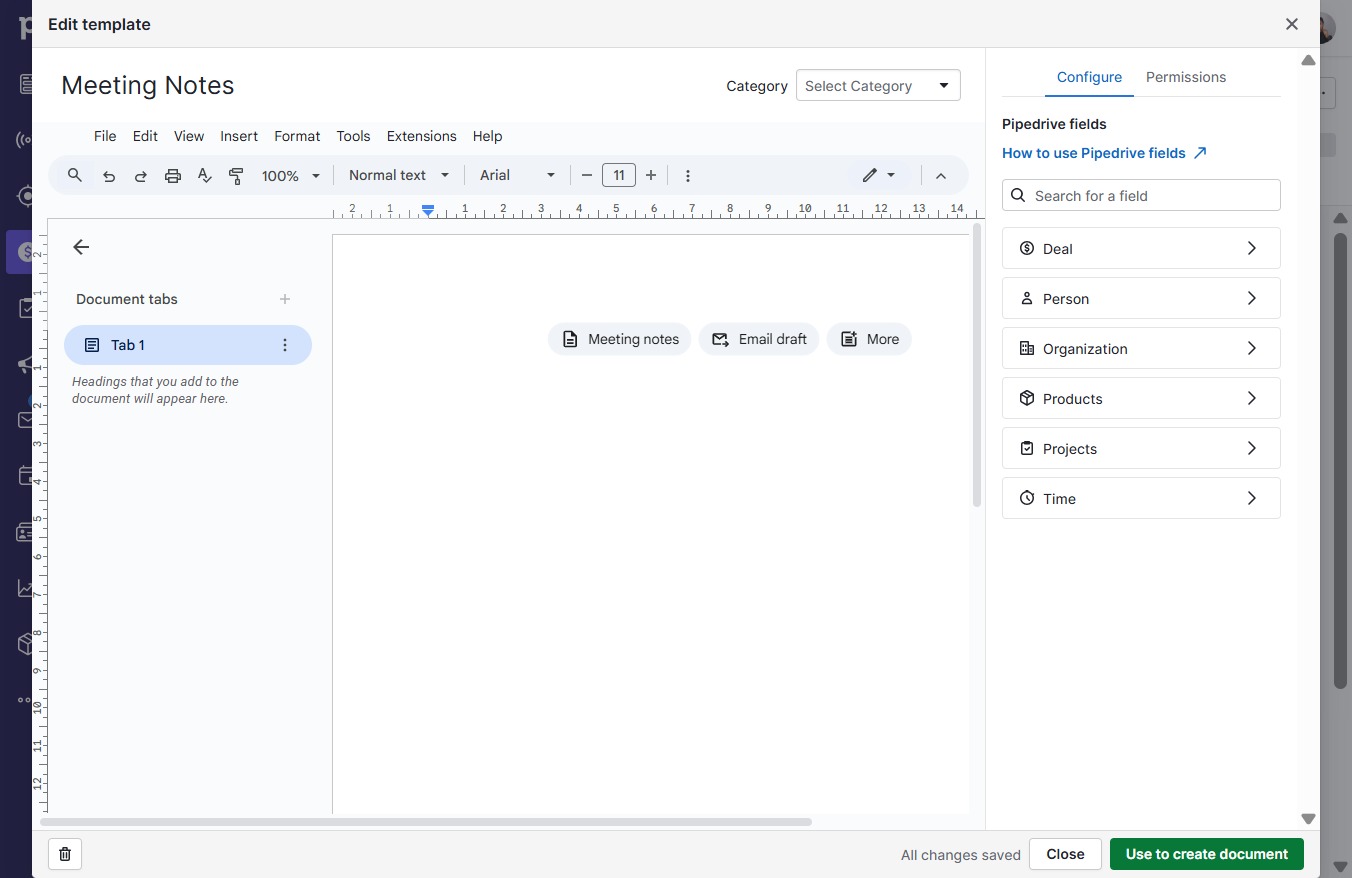Run spelling and grammar check
This screenshot has width=1352, height=878.
click(x=205, y=176)
